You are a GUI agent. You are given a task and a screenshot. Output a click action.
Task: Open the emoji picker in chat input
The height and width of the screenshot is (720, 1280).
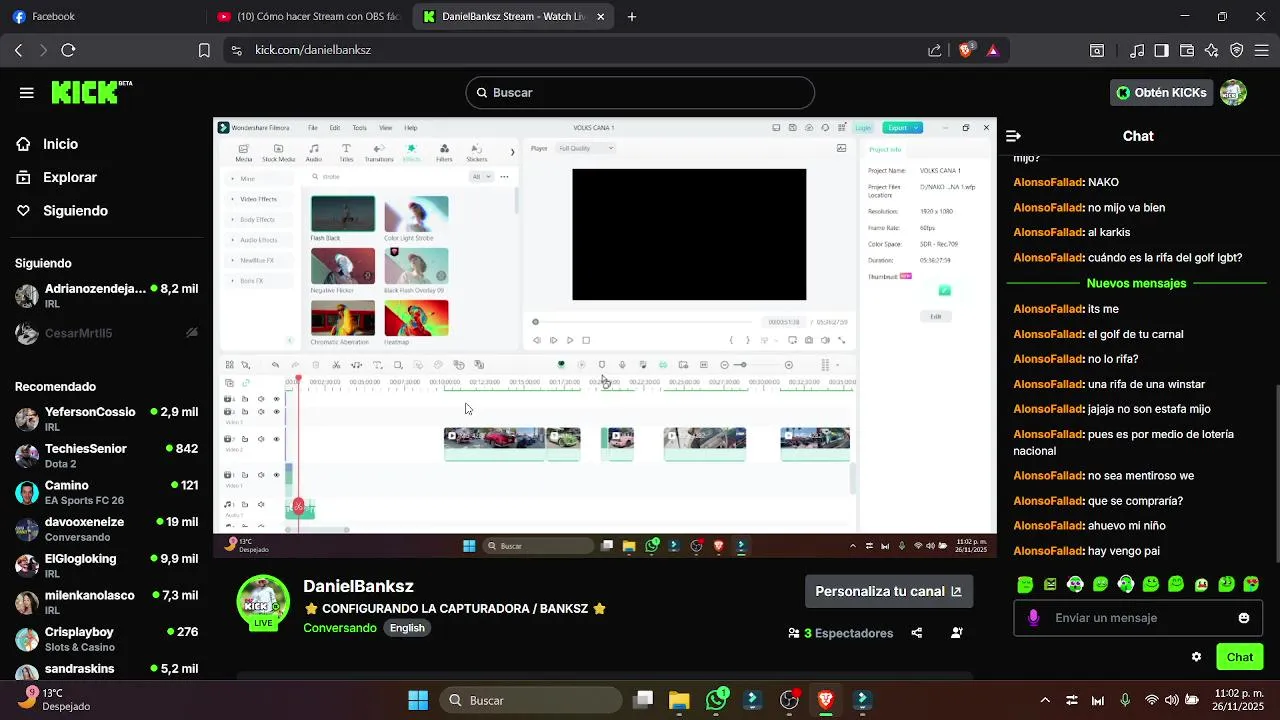1244,618
